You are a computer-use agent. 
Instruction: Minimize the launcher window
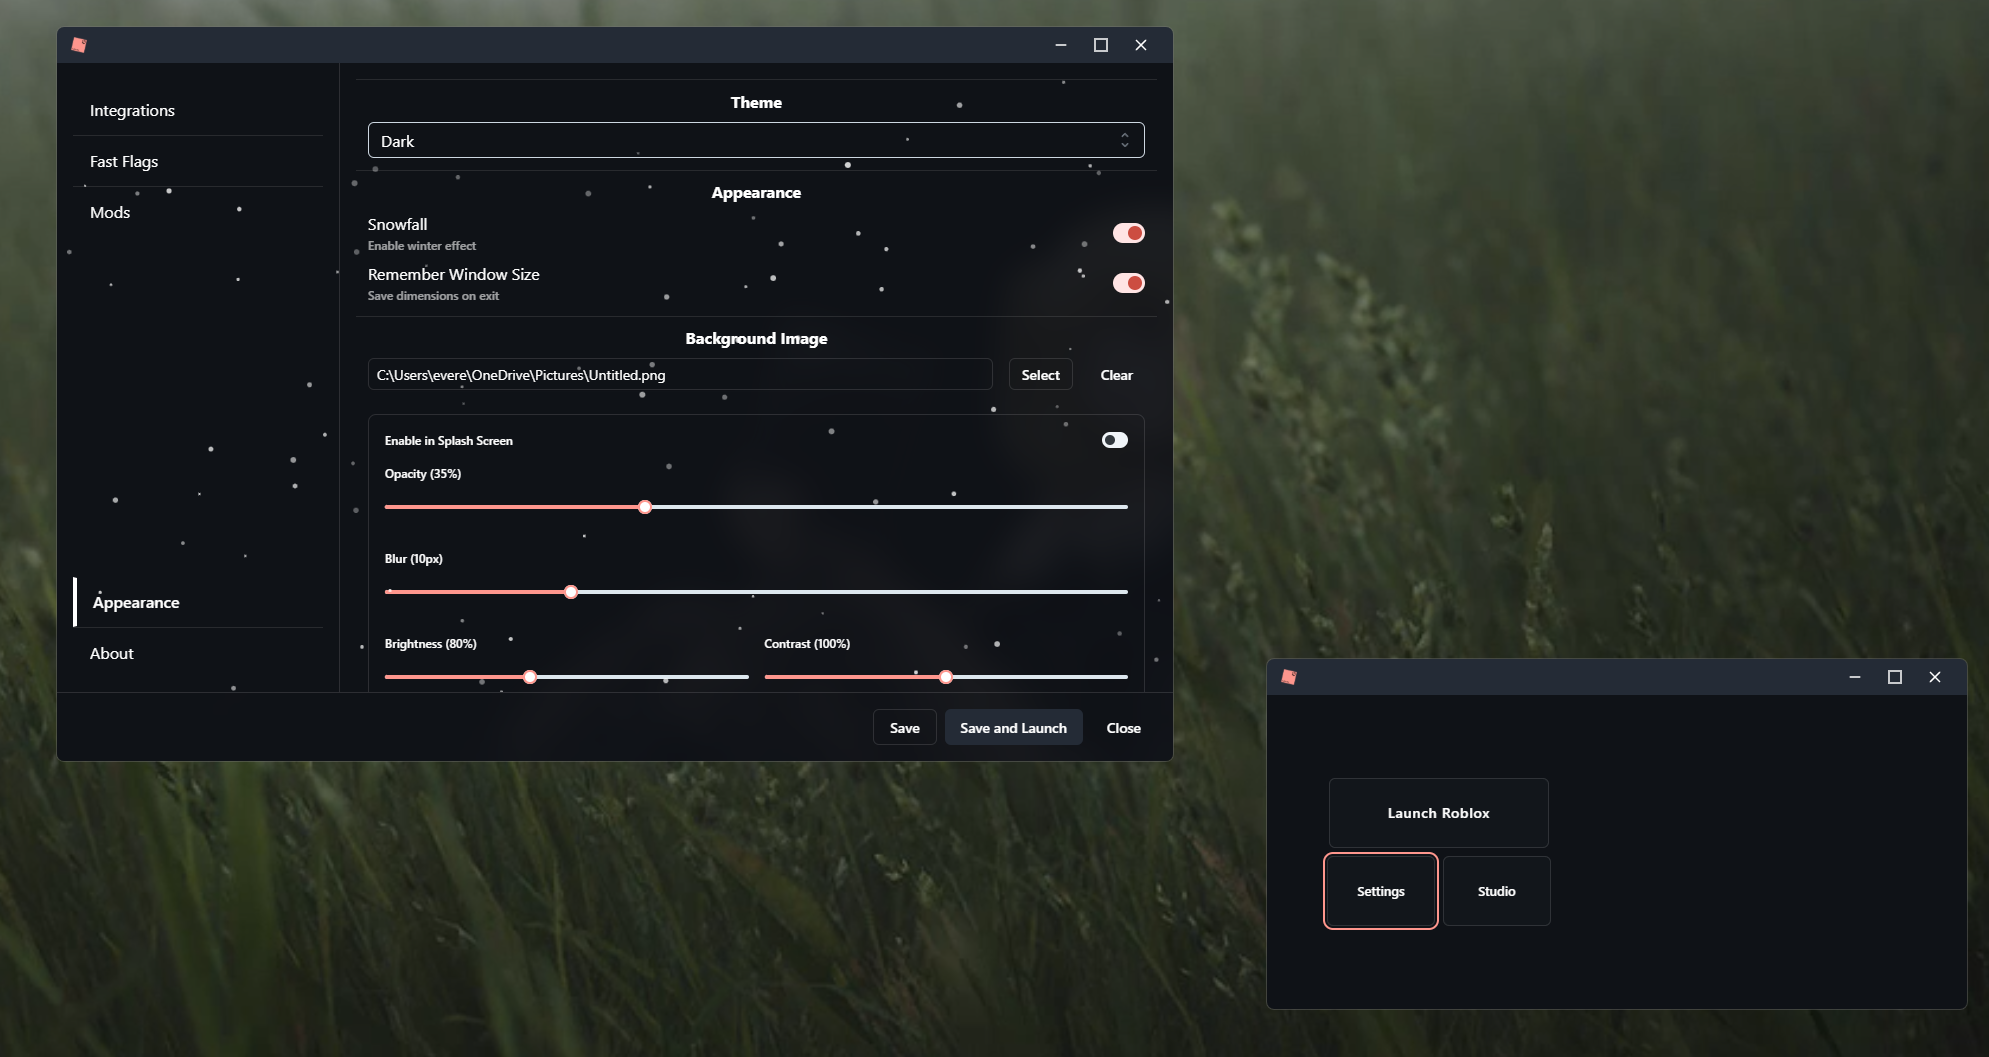click(x=1855, y=677)
